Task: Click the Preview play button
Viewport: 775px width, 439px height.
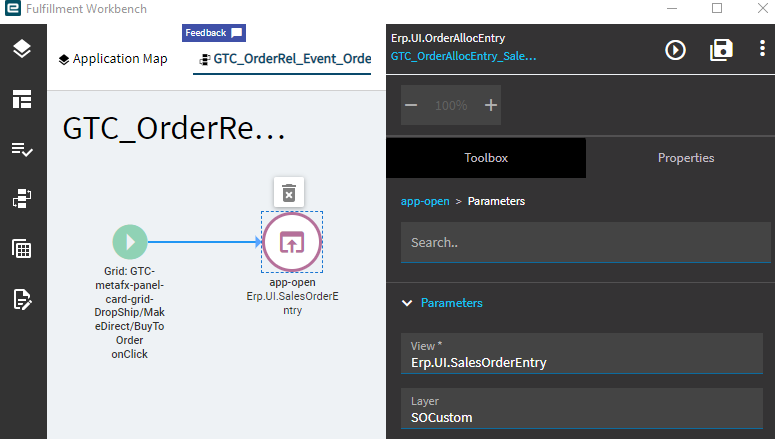Action: 675,50
